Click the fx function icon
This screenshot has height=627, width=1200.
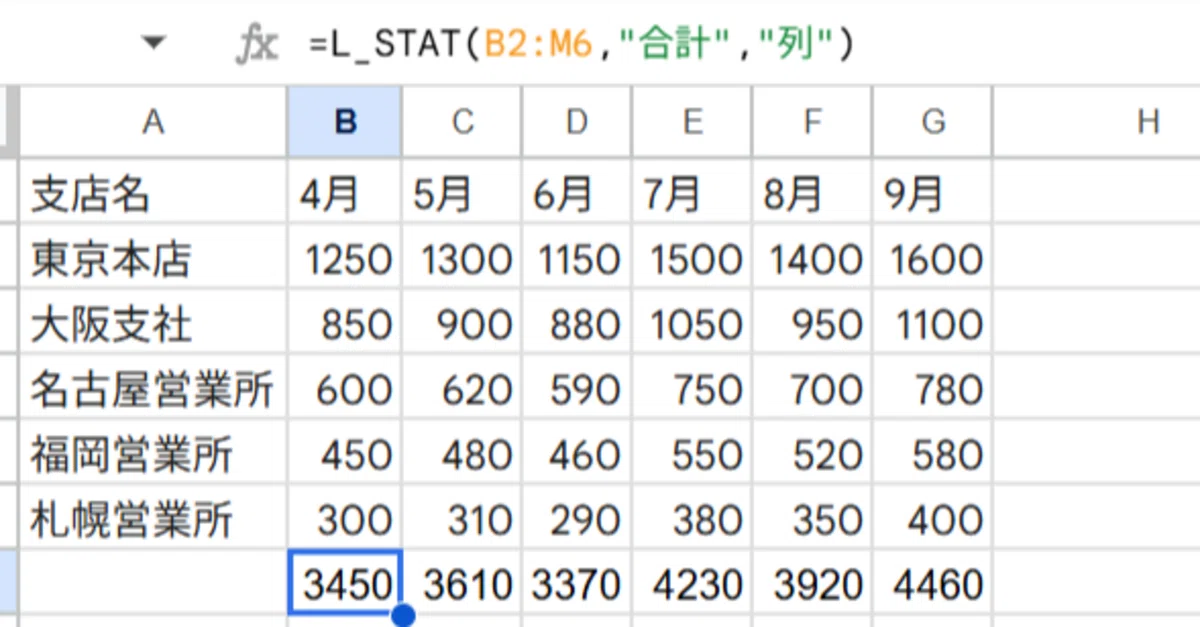[257, 44]
